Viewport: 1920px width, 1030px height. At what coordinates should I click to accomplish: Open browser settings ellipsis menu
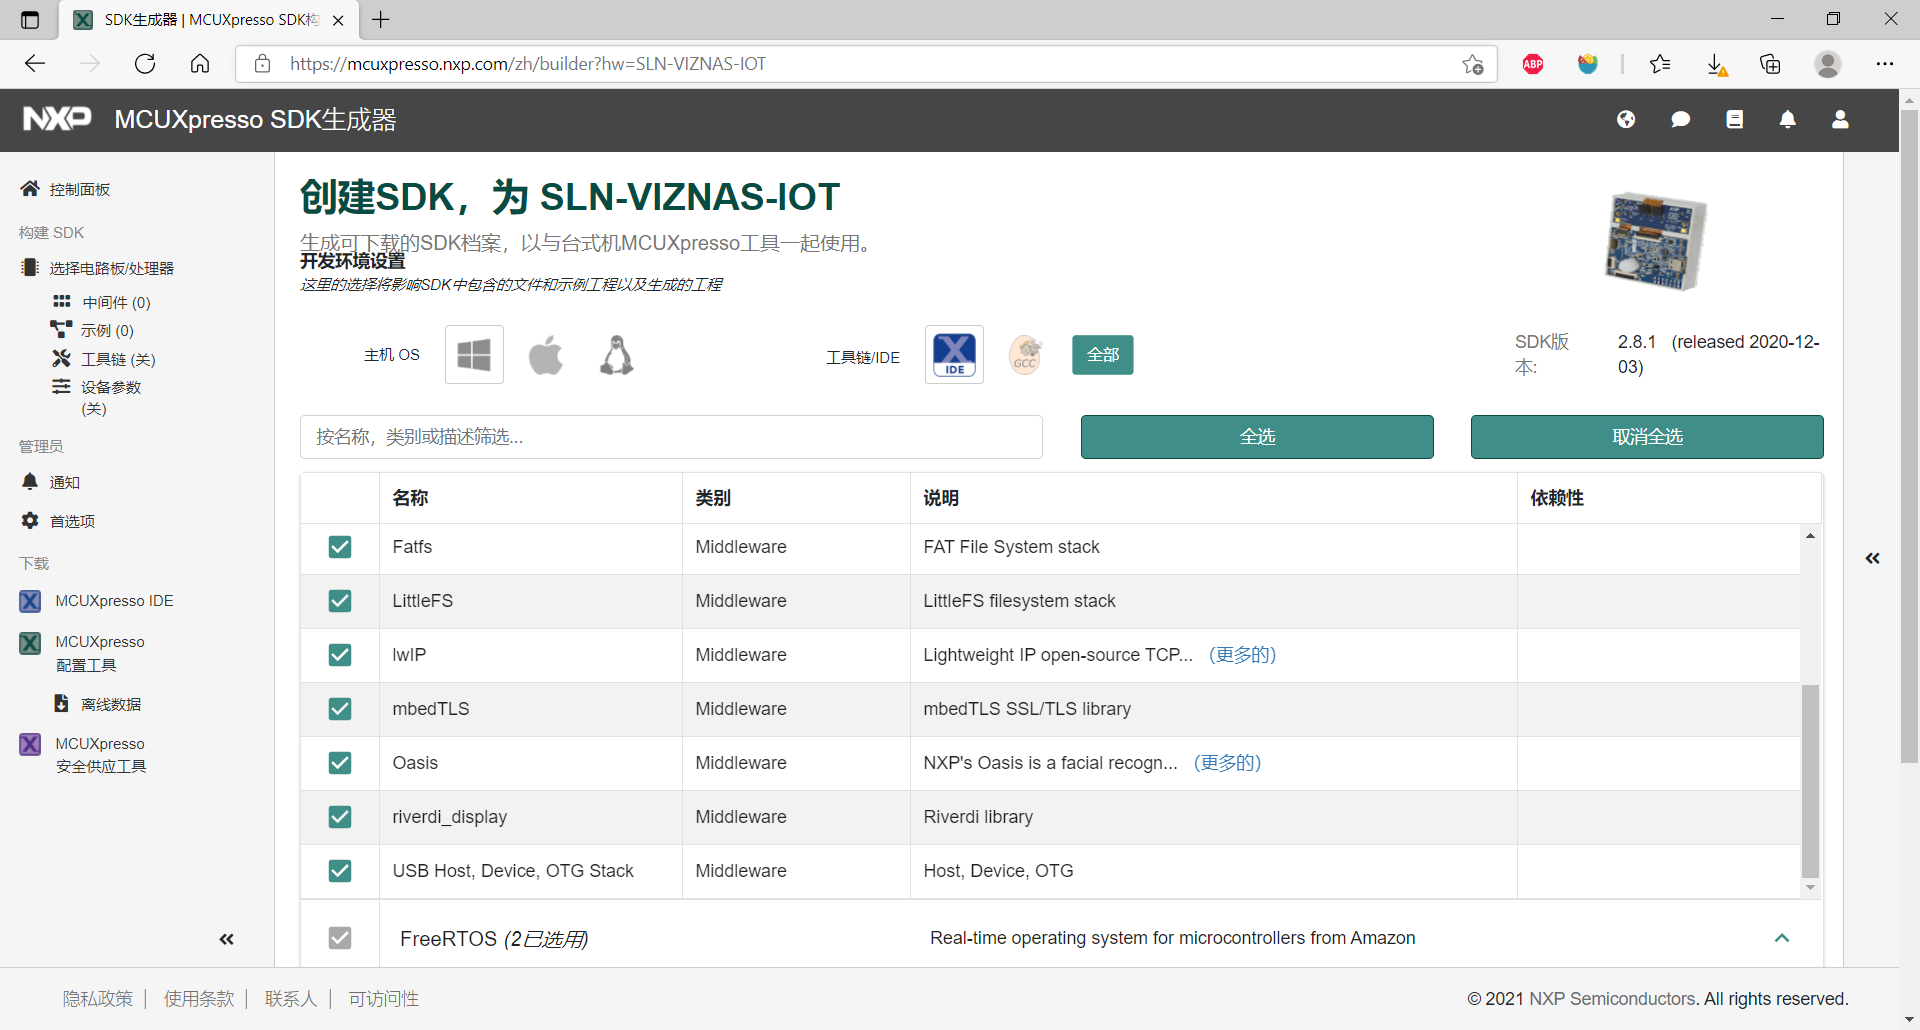click(1885, 64)
